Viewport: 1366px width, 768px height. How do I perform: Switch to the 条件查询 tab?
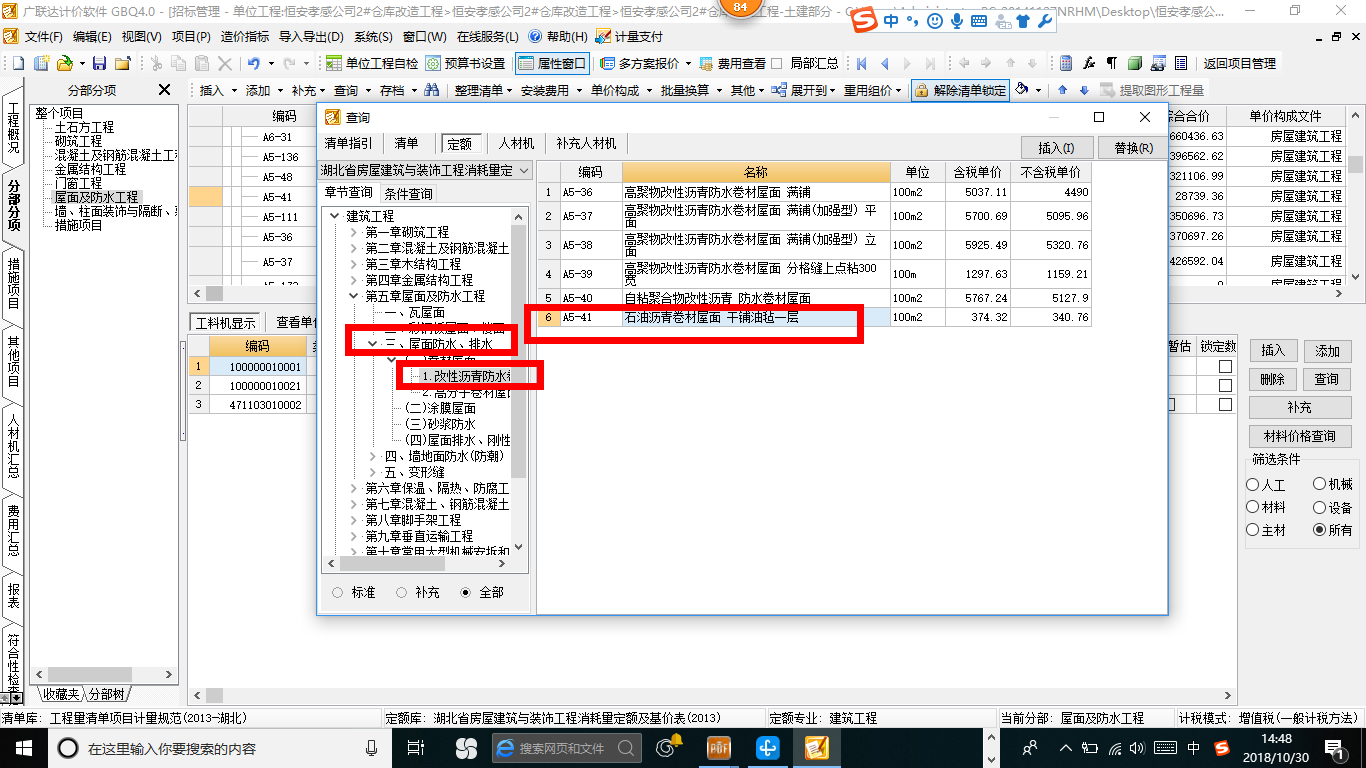tap(408, 193)
